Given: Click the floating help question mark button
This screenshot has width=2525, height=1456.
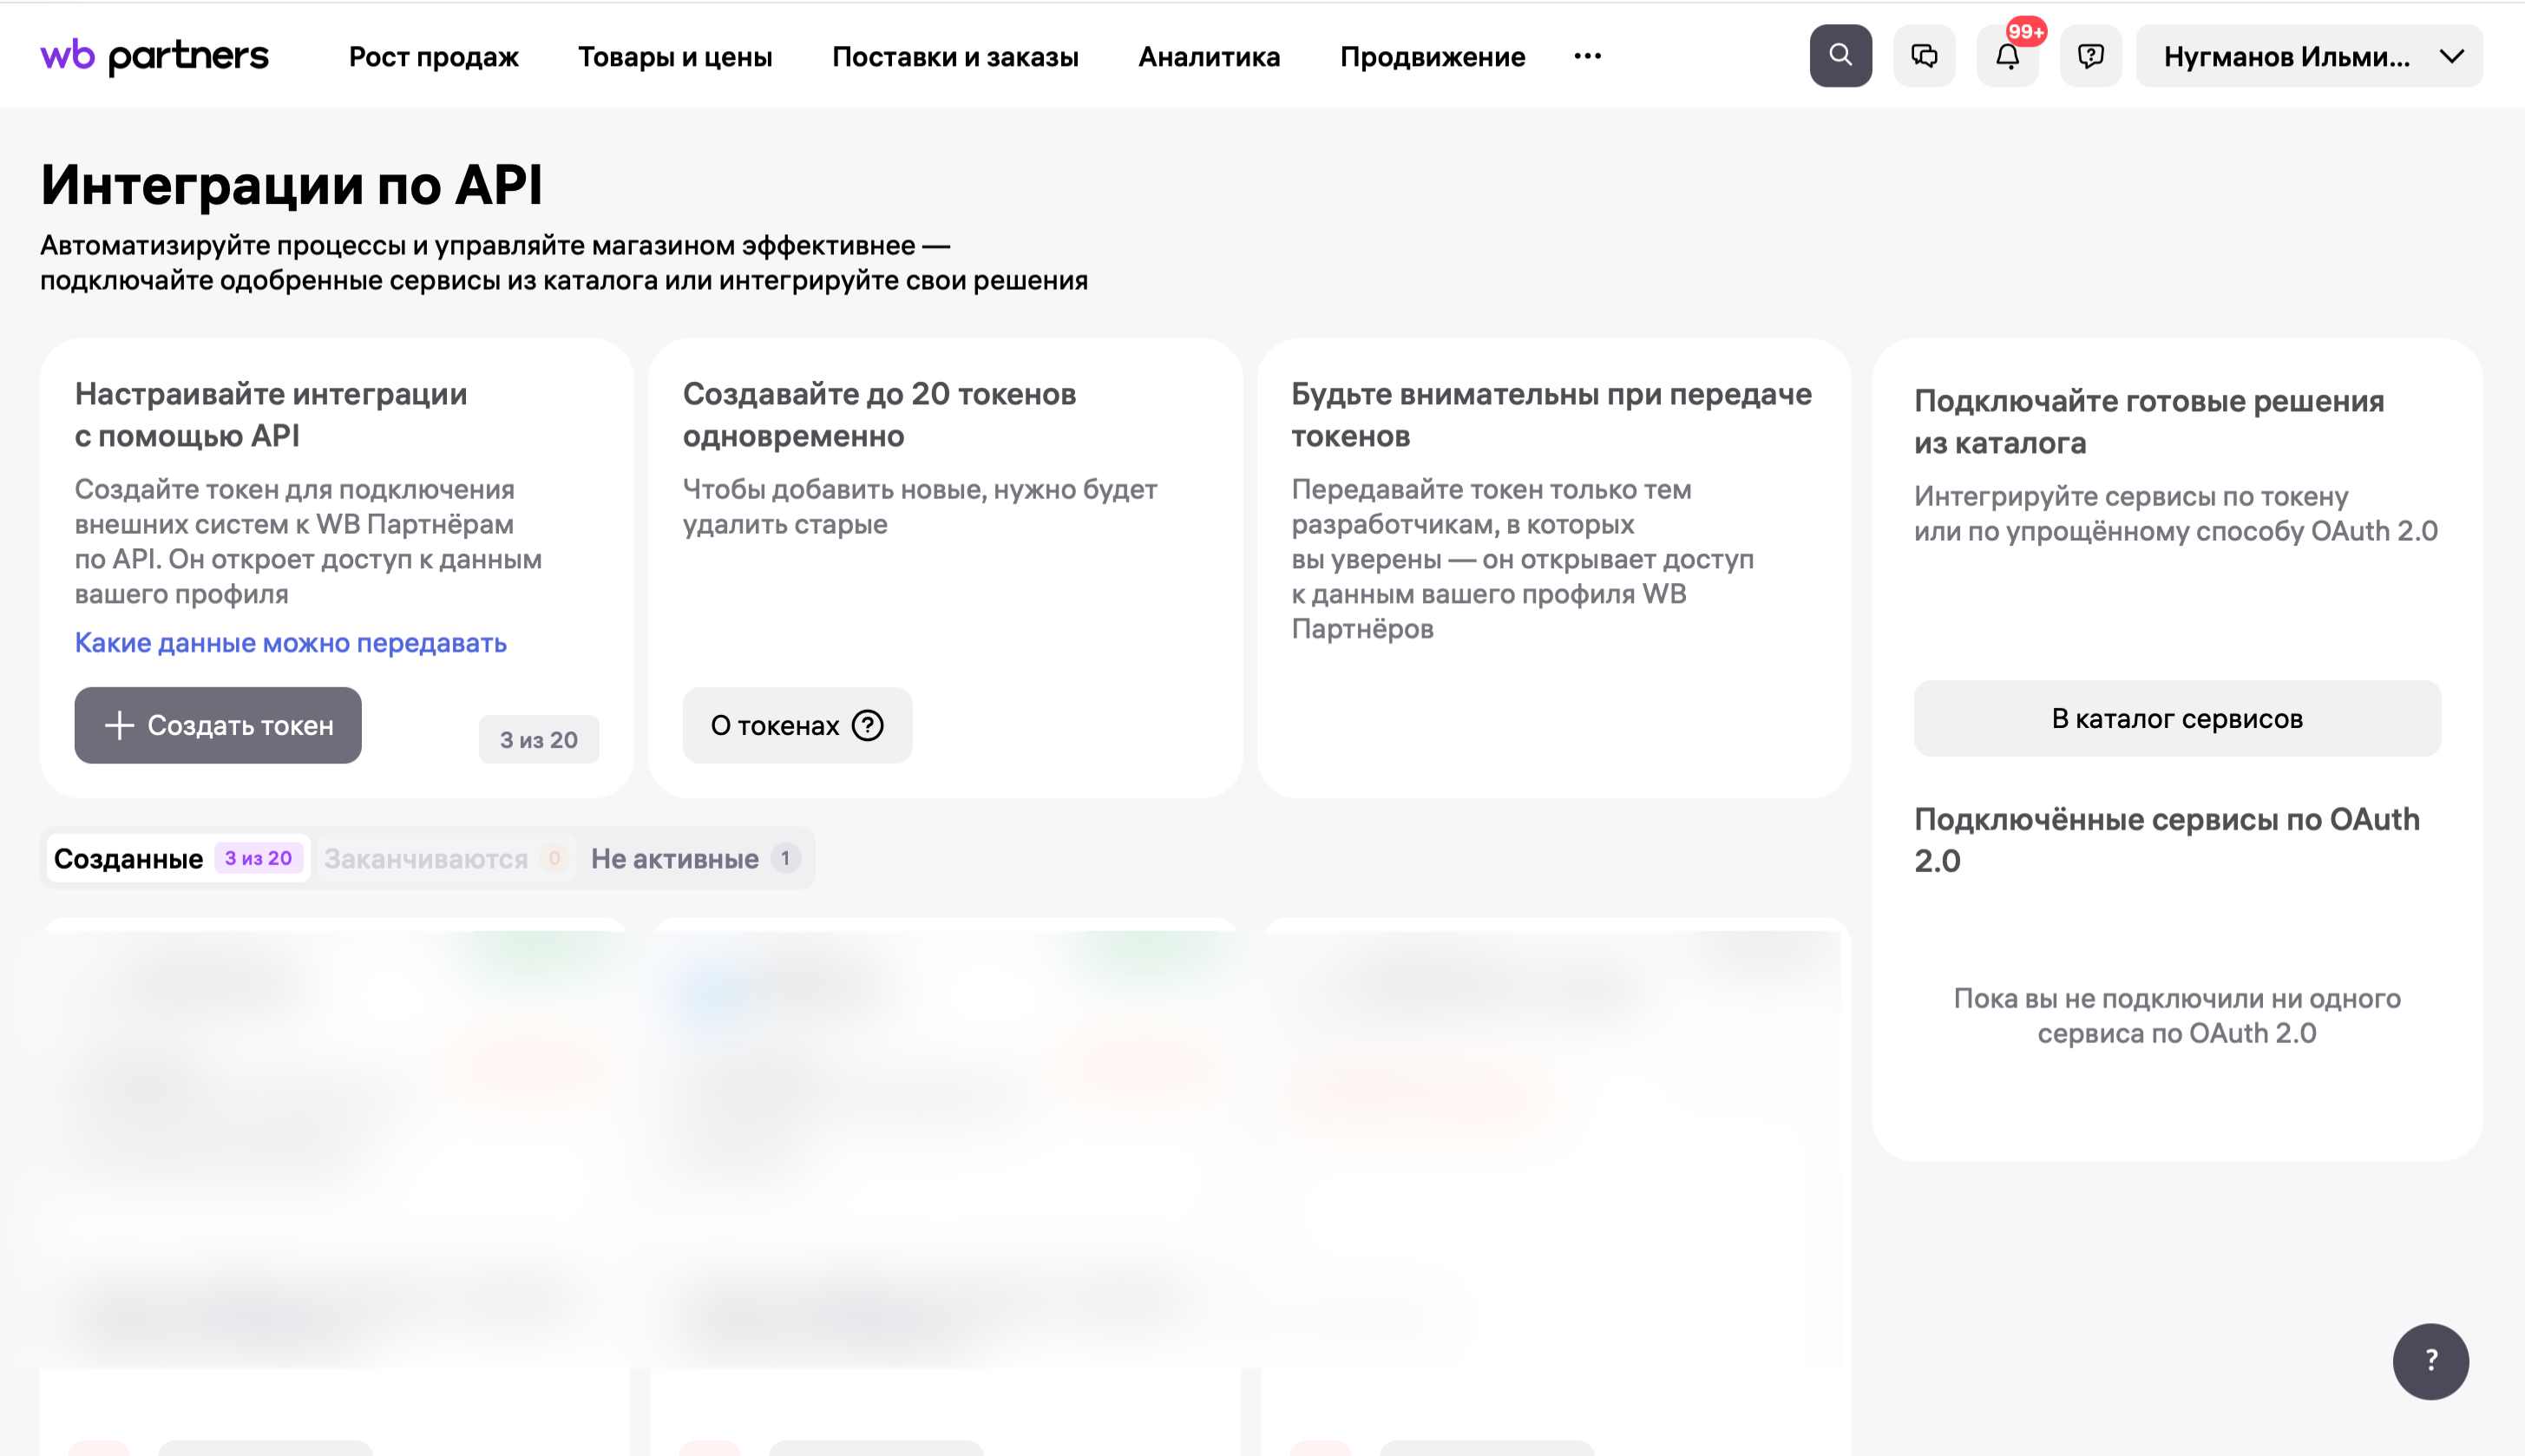Looking at the screenshot, I should (x=2430, y=1361).
